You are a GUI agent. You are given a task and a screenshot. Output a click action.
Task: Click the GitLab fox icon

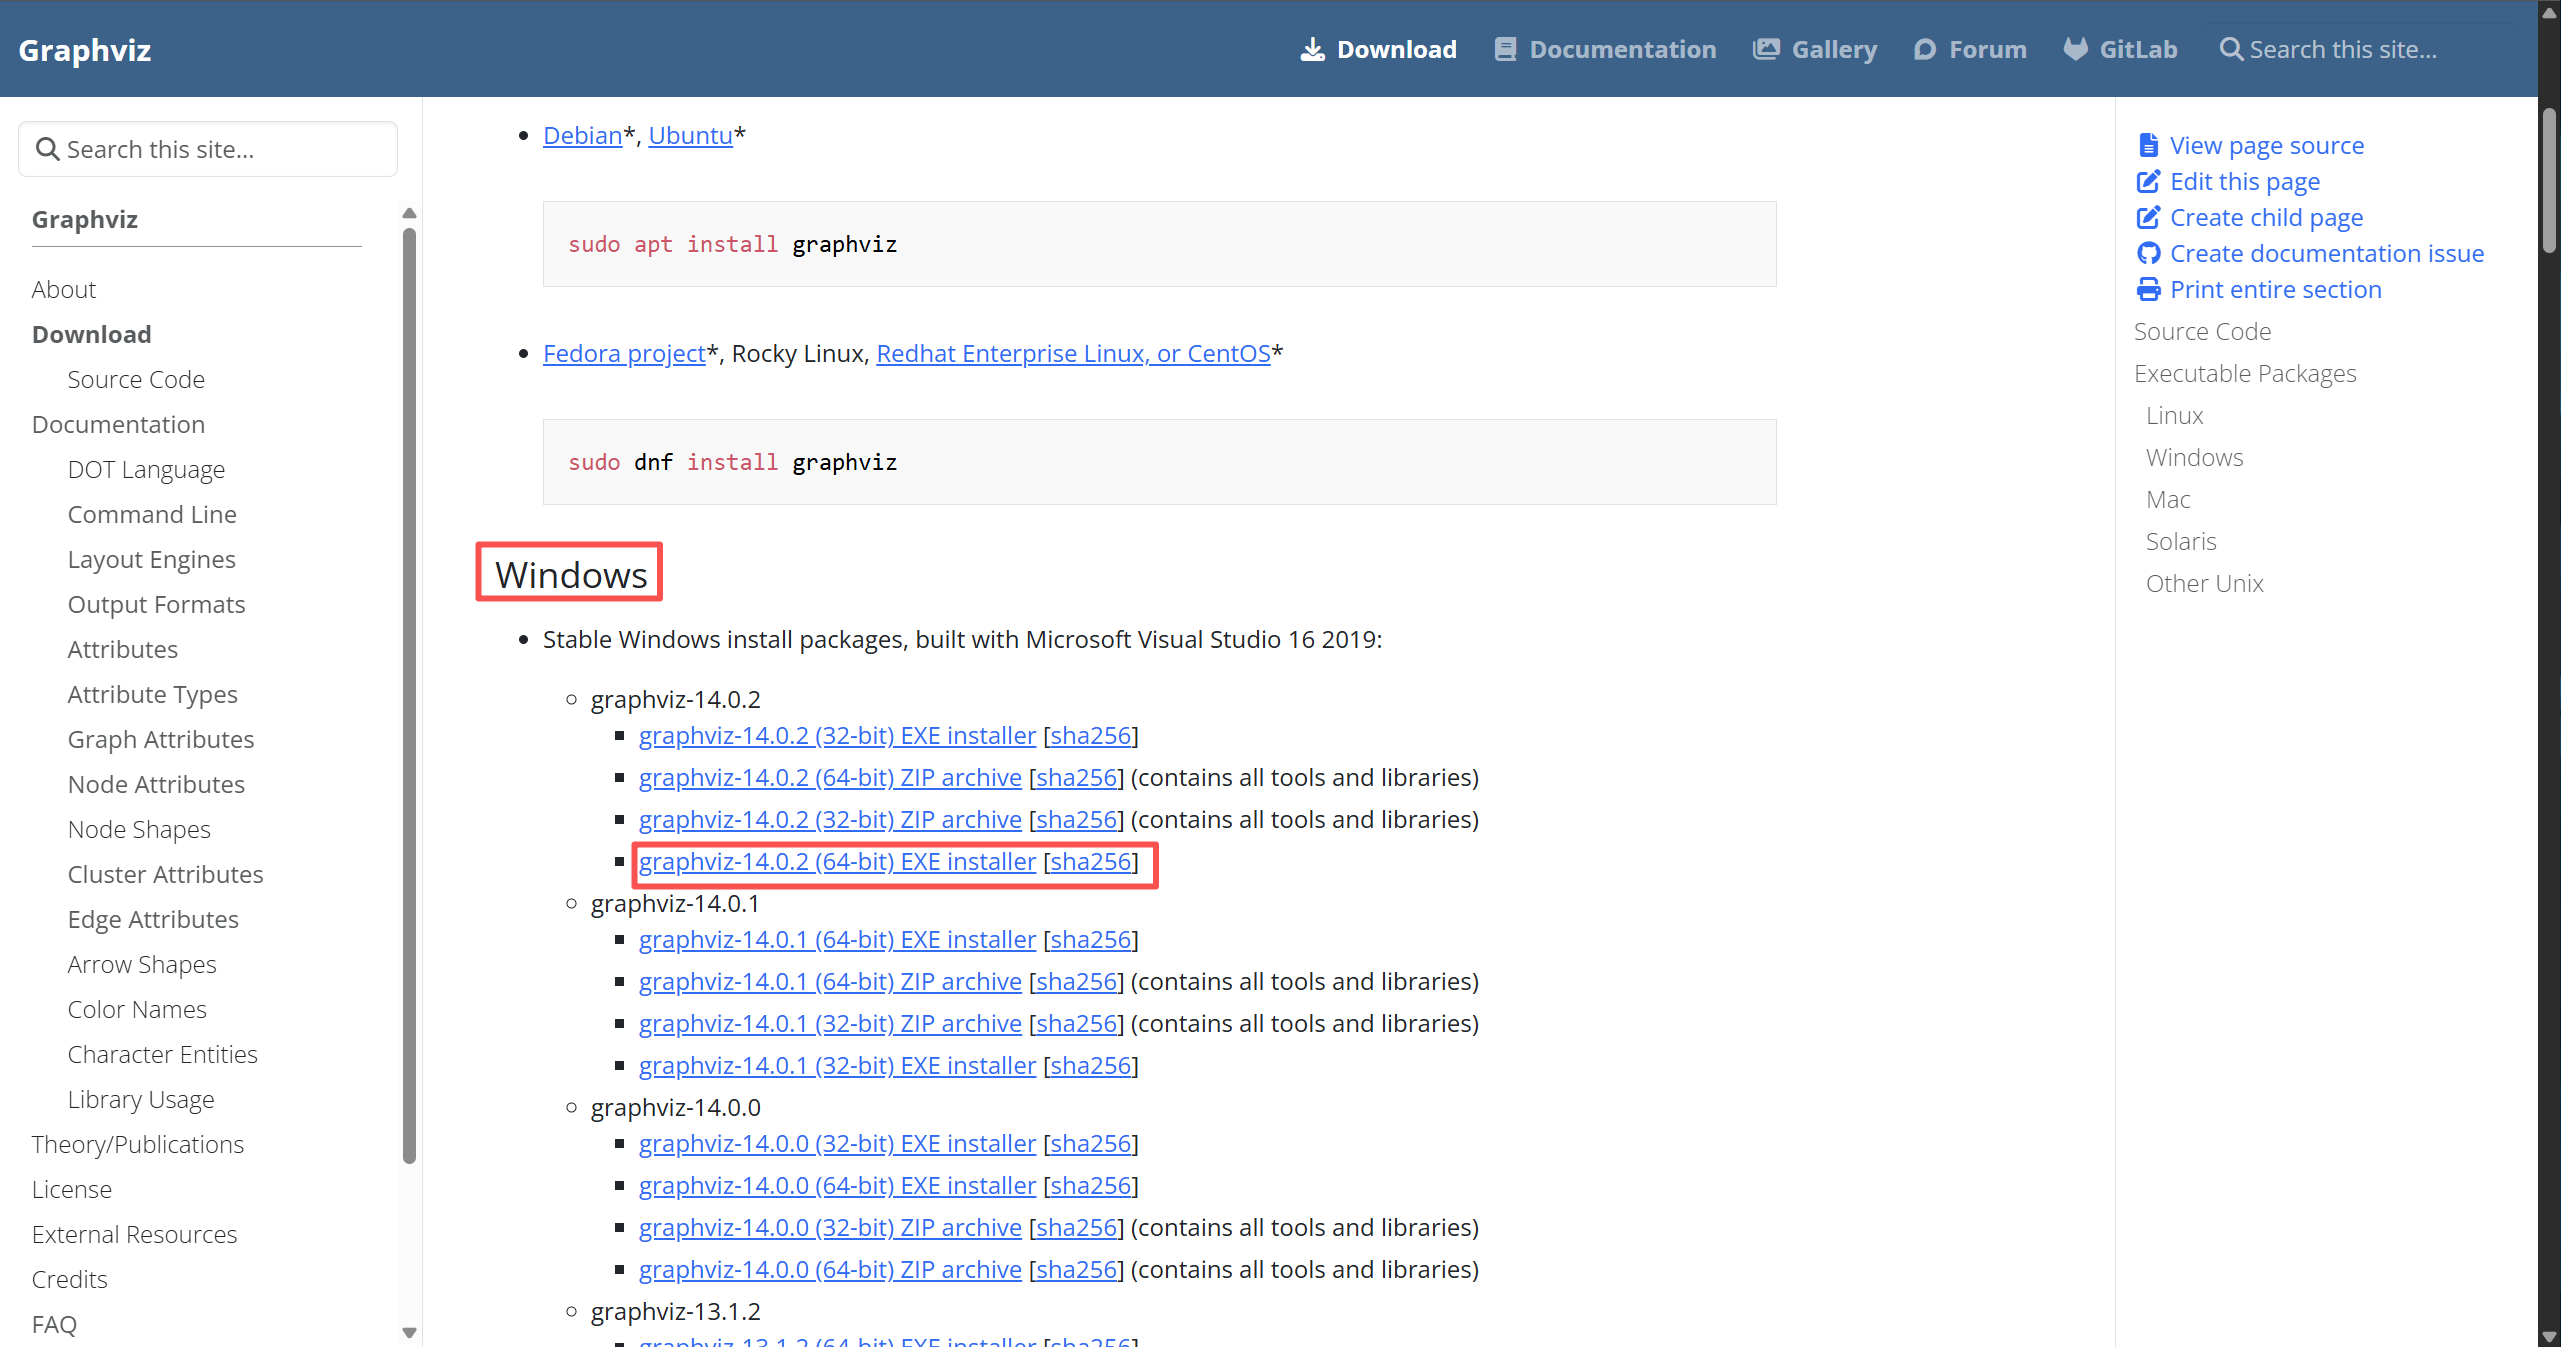coord(2076,49)
